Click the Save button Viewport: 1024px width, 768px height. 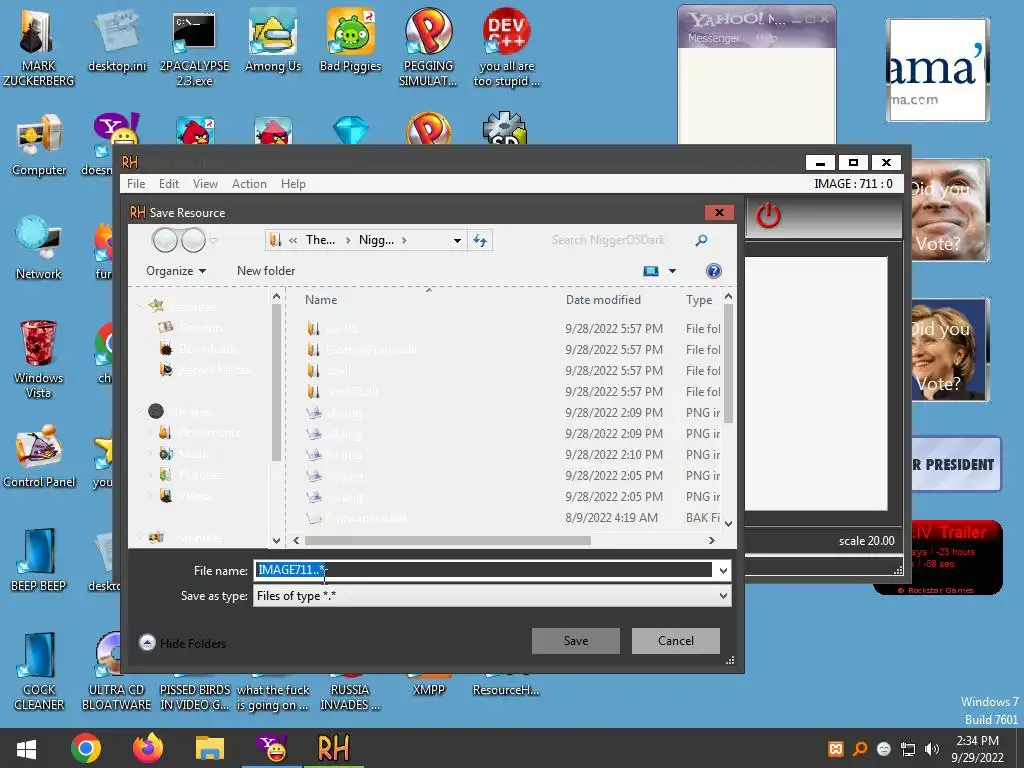[x=575, y=641]
